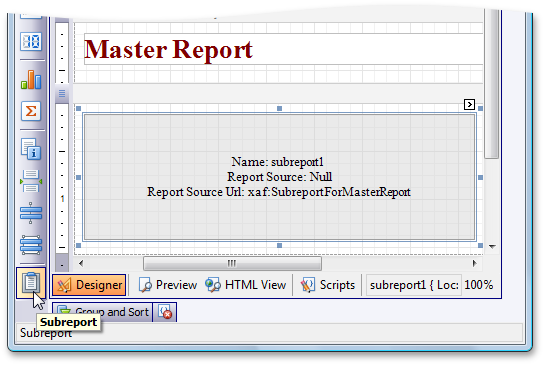Click the vertical scrollbar down arrow

[x=492, y=247]
